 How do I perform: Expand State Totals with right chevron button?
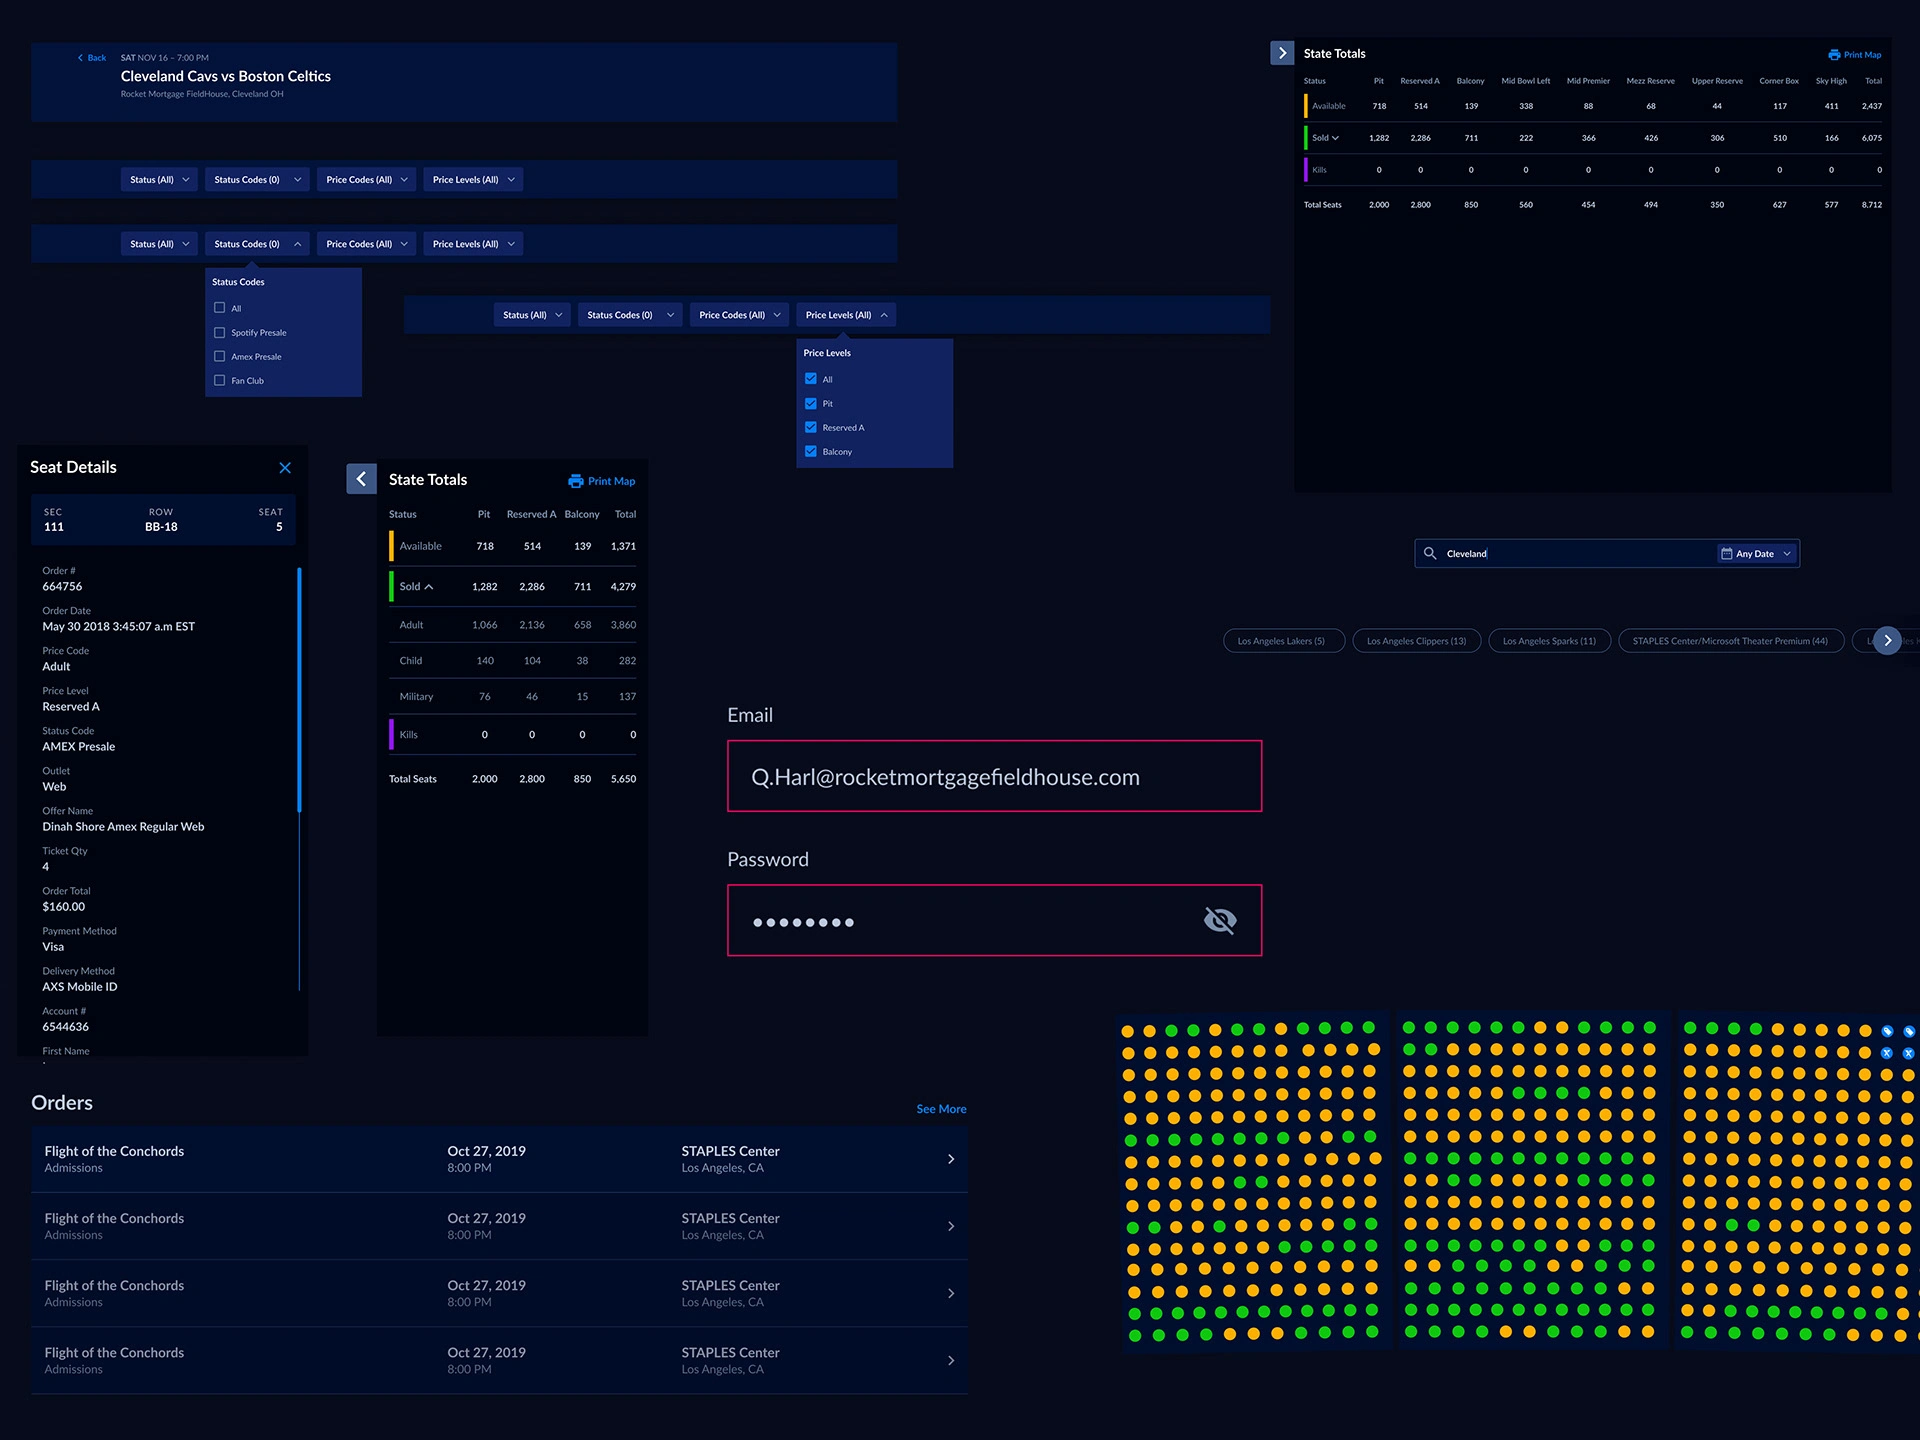[1282, 53]
